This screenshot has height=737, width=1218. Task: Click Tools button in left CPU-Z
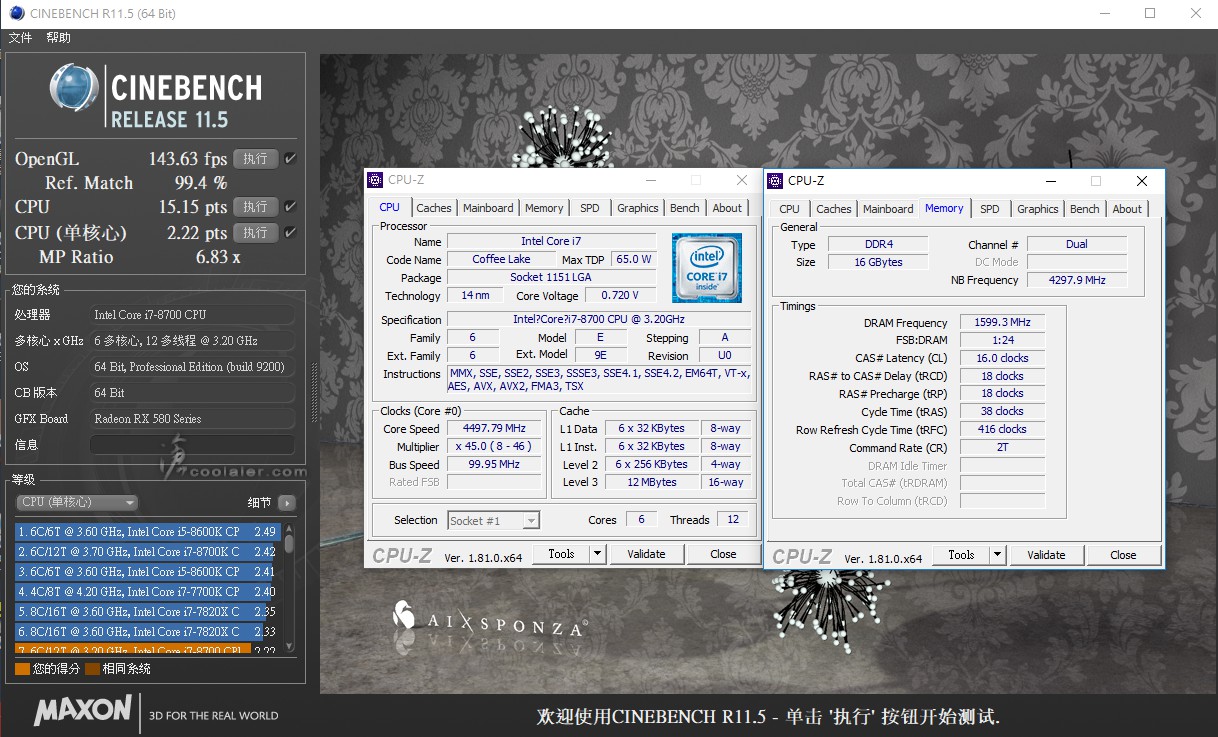(x=561, y=554)
